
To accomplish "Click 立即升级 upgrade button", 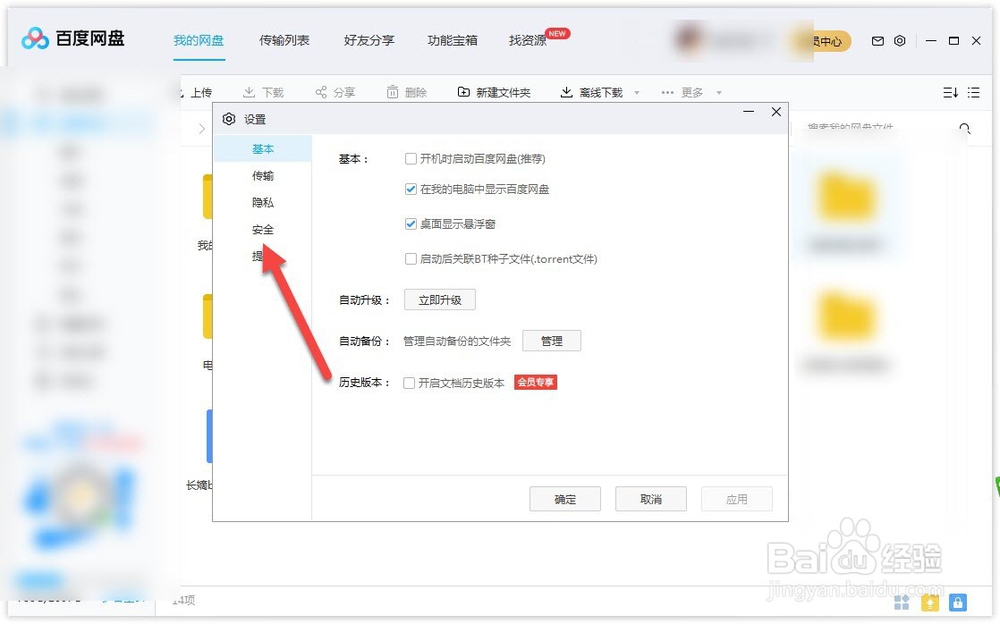I will click(x=439, y=300).
